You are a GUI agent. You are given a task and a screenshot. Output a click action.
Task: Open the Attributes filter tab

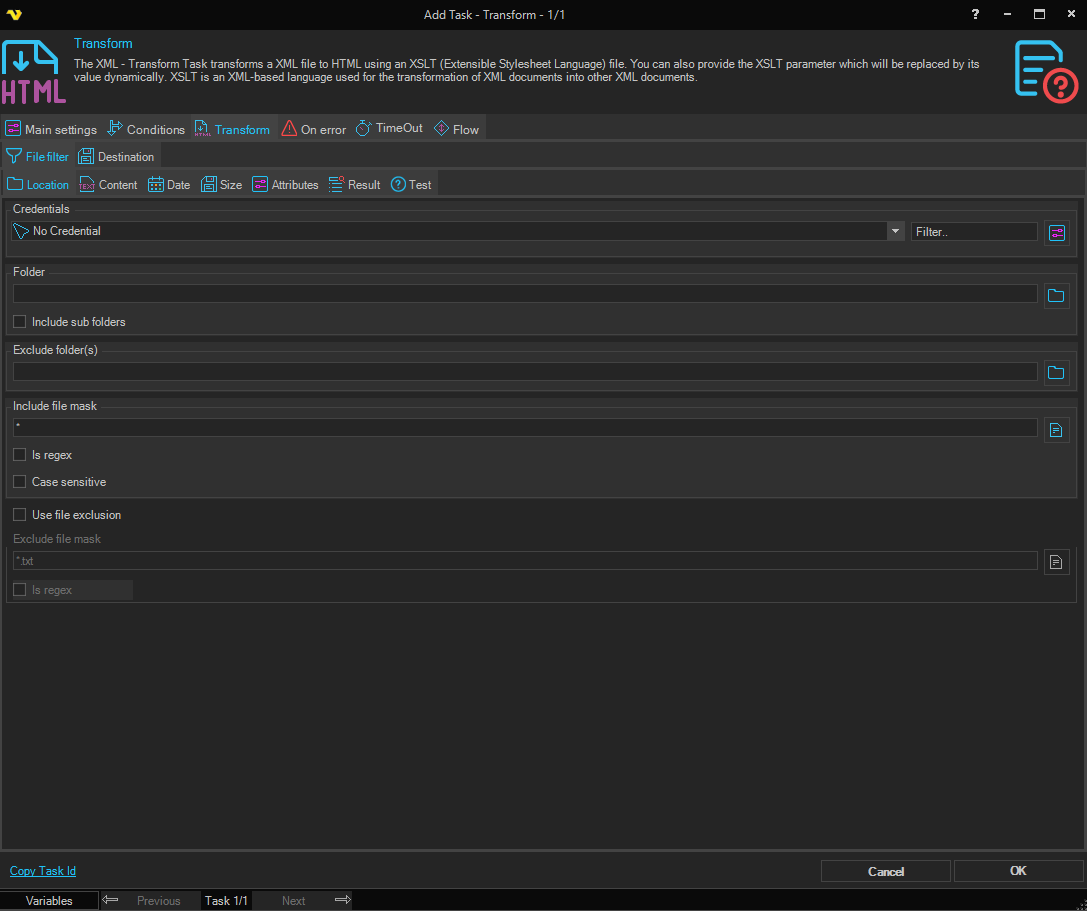(285, 185)
